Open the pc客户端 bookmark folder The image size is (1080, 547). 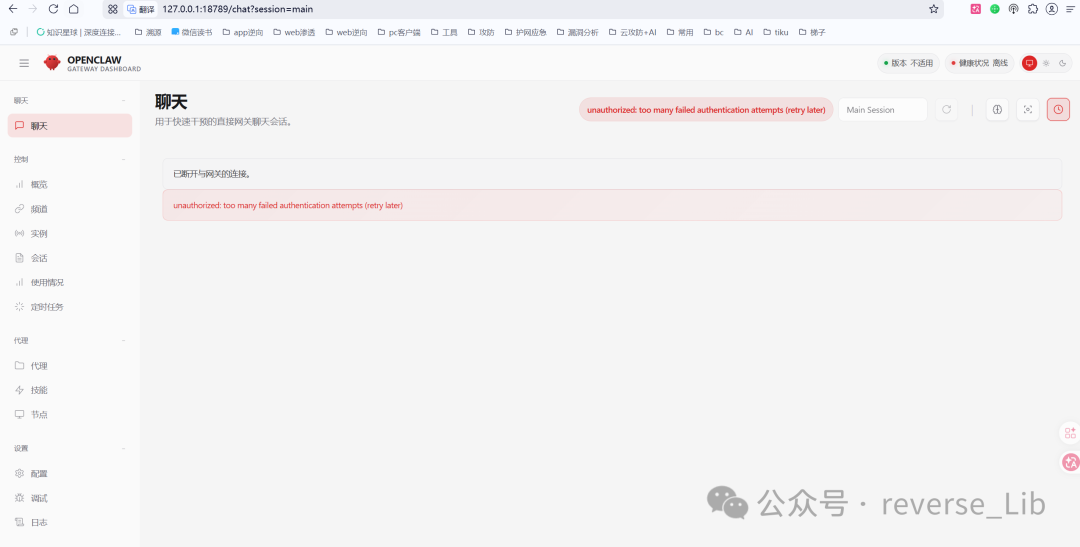(x=399, y=32)
